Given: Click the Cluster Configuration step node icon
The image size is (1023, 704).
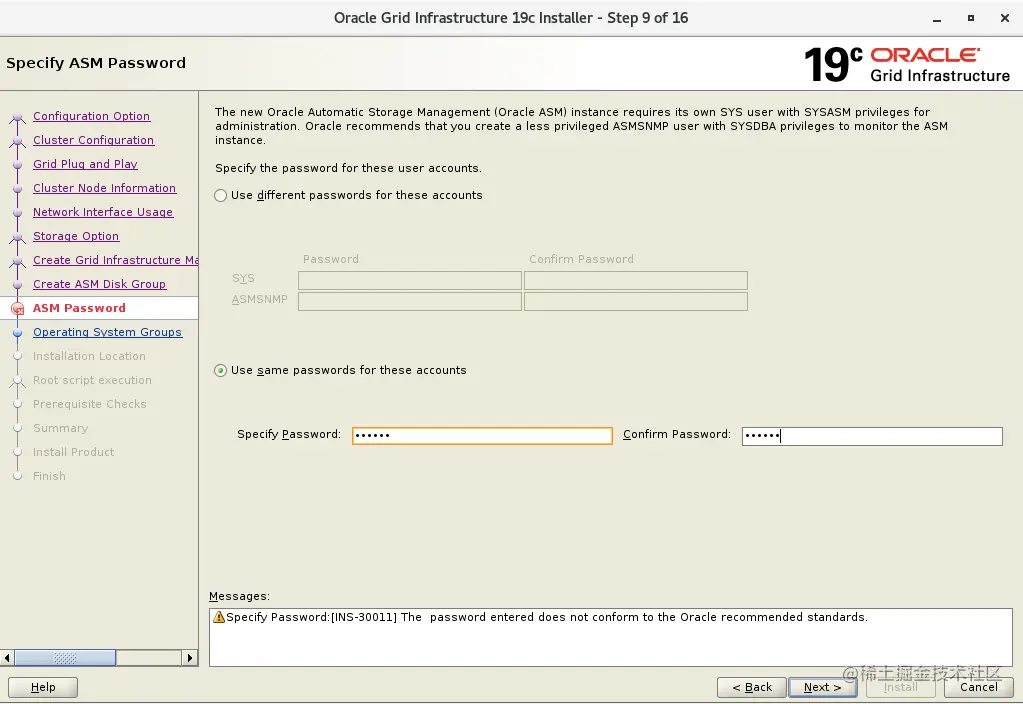Looking at the screenshot, I should pyautogui.click(x=18, y=142).
